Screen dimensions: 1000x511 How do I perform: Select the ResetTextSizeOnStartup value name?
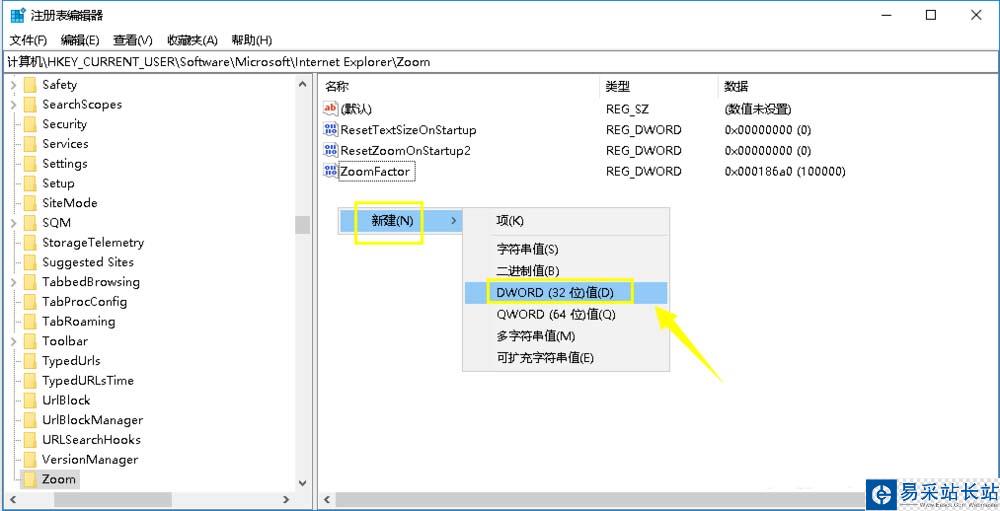click(409, 130)
